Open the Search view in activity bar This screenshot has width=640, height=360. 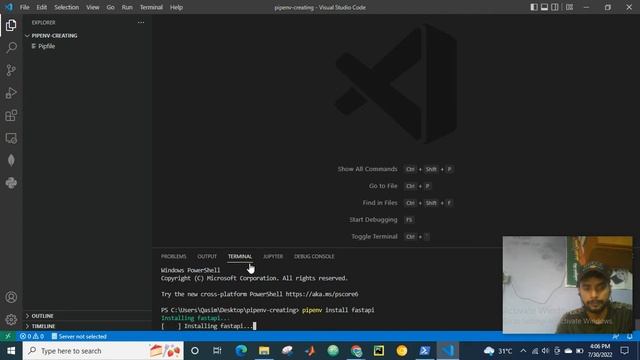[11, 48]
